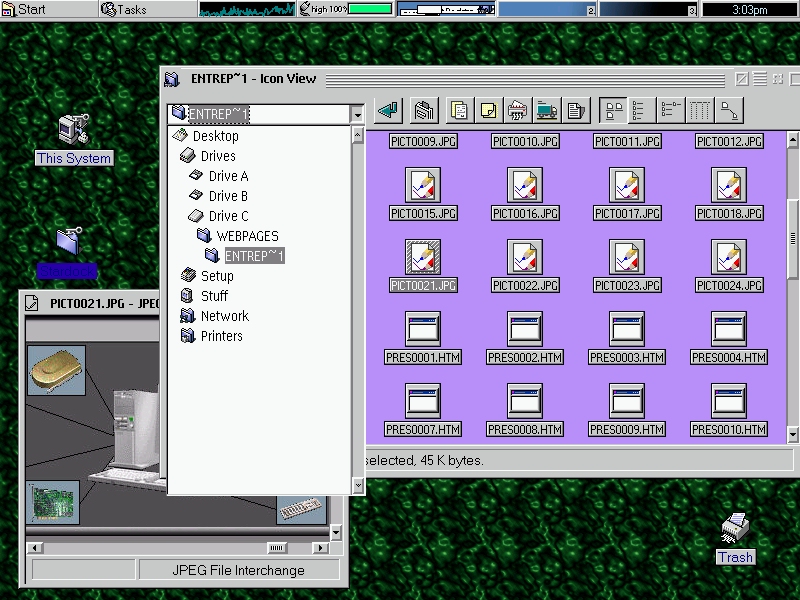Select the PRES0010.HTM file icon
The width and height of the screenshot is (800, 600).
(x=729, y=401)
